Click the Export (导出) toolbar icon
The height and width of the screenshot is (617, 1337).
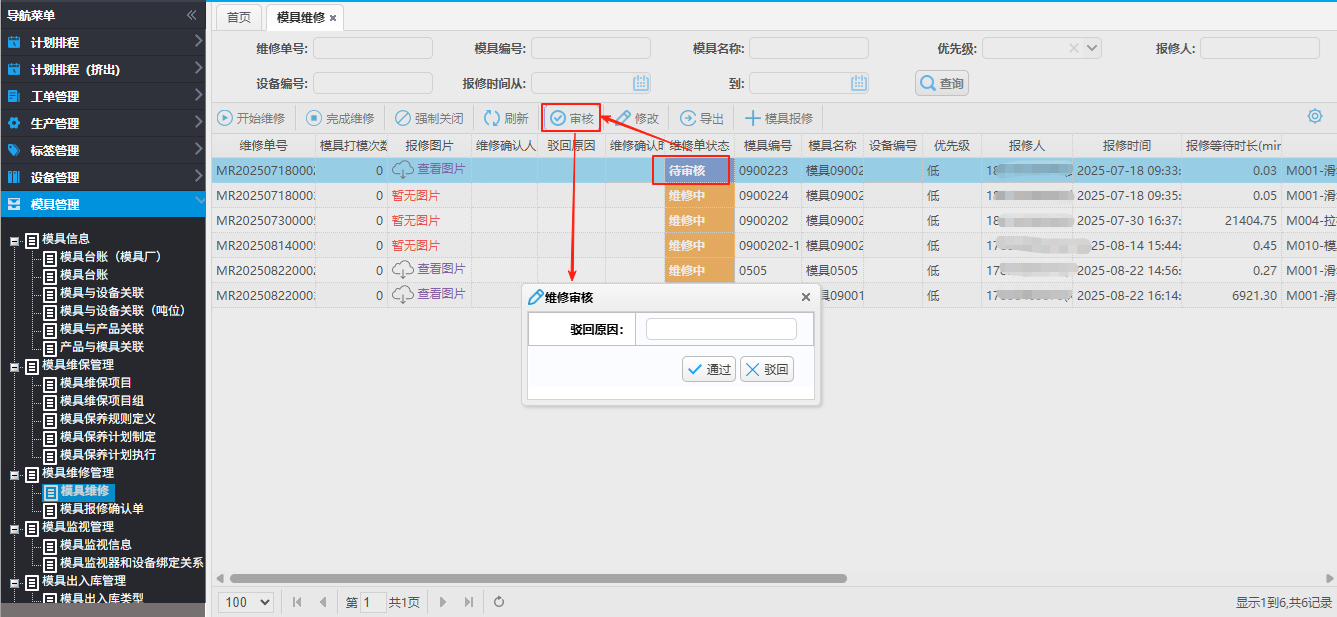pyautogui.click(x=688, y=118)
